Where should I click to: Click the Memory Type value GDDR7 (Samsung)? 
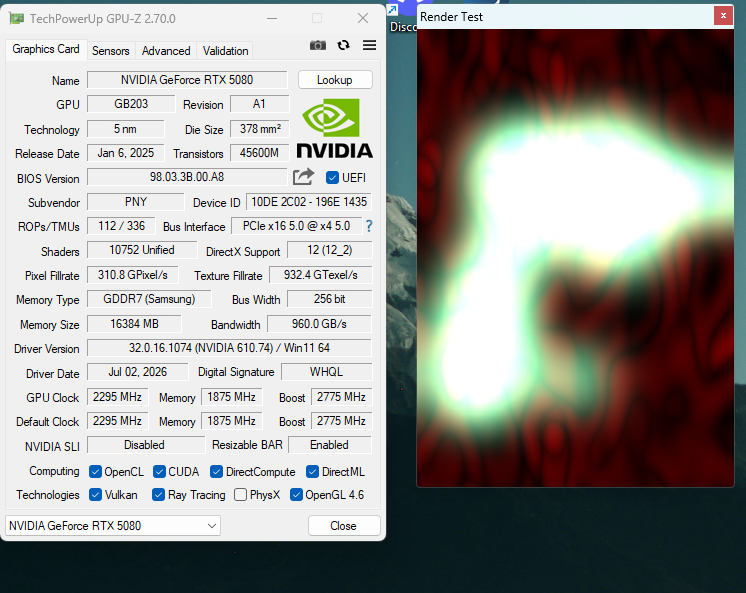click(x=149, y=299)
